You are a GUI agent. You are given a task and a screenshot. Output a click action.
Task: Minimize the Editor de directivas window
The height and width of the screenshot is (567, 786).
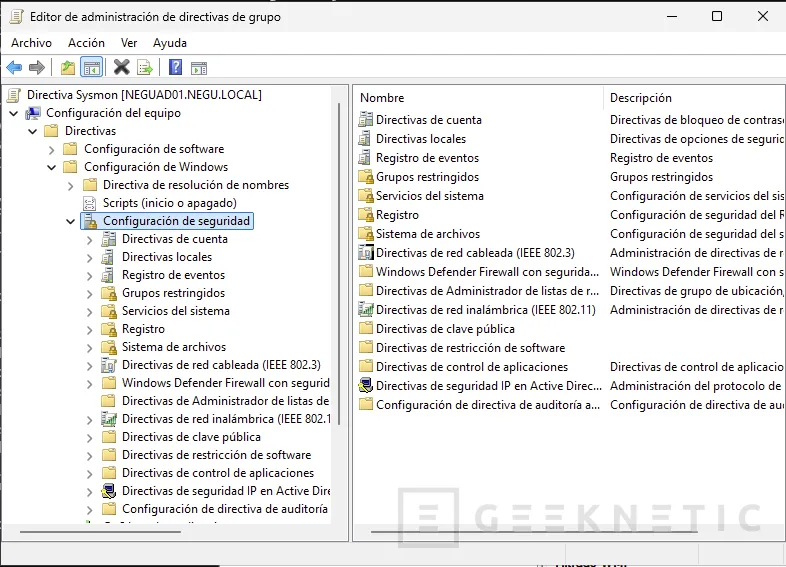pyautogui.click(x=672, y=16)
